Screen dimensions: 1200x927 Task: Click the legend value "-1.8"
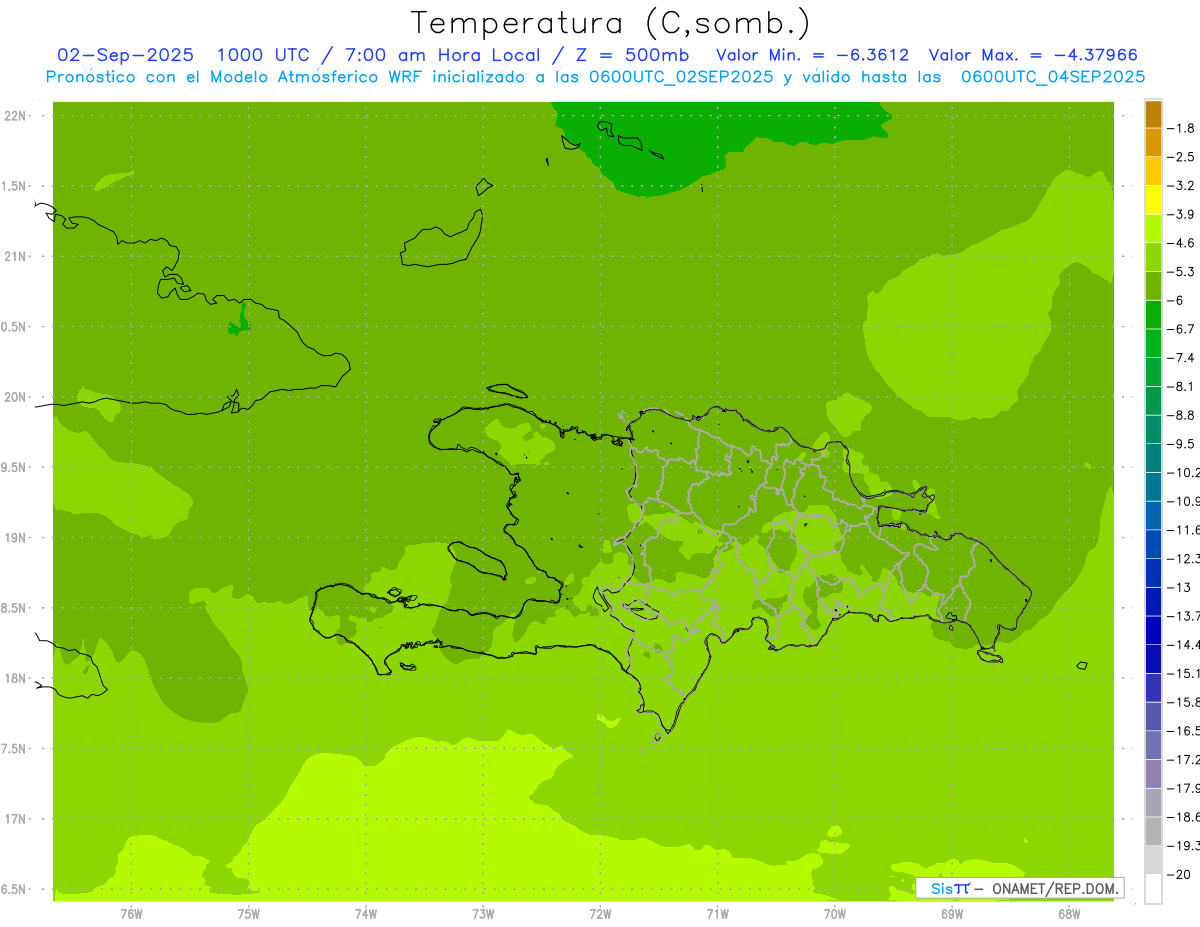click(1181, 128)
